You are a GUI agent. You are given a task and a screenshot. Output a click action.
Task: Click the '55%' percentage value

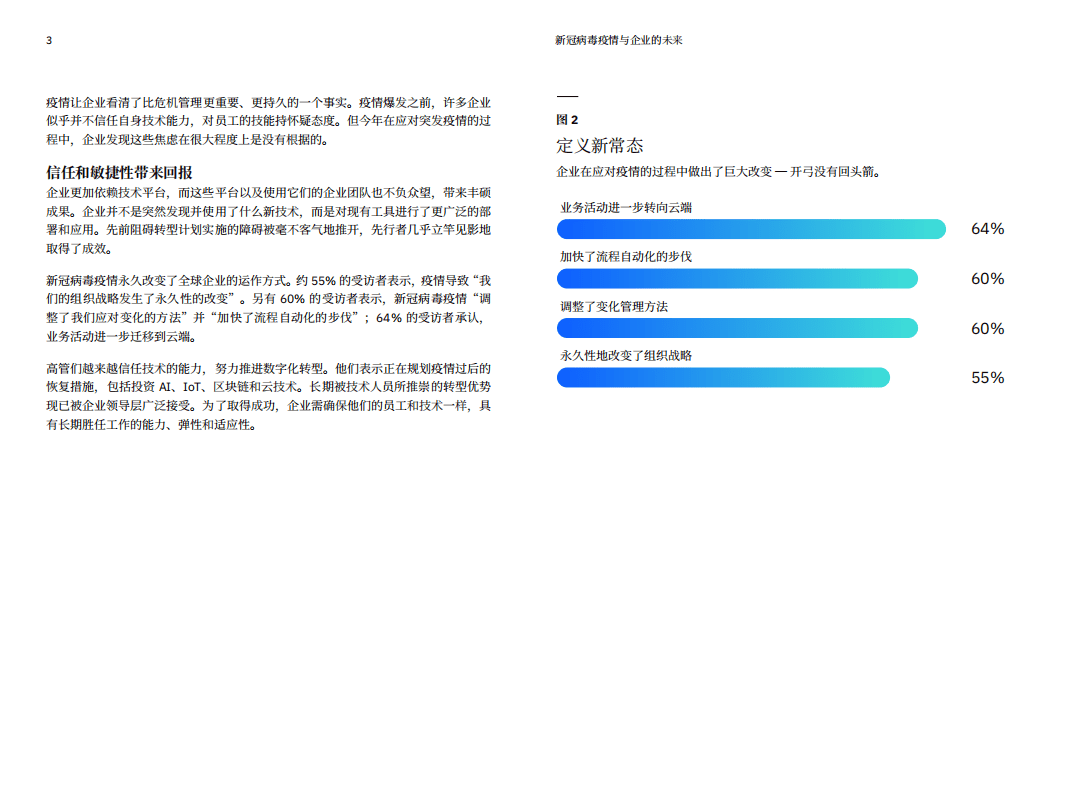click(x=986, y=378)
